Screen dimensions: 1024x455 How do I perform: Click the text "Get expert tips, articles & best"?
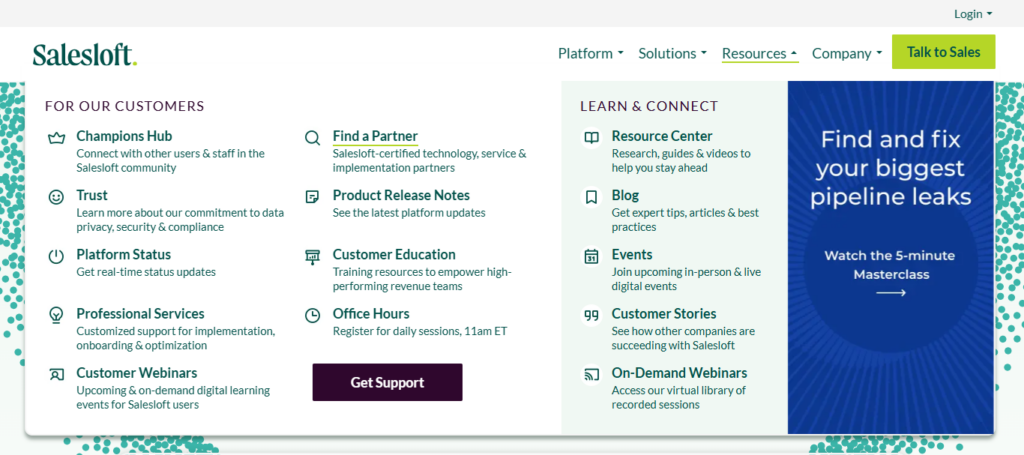coord(685,213)
